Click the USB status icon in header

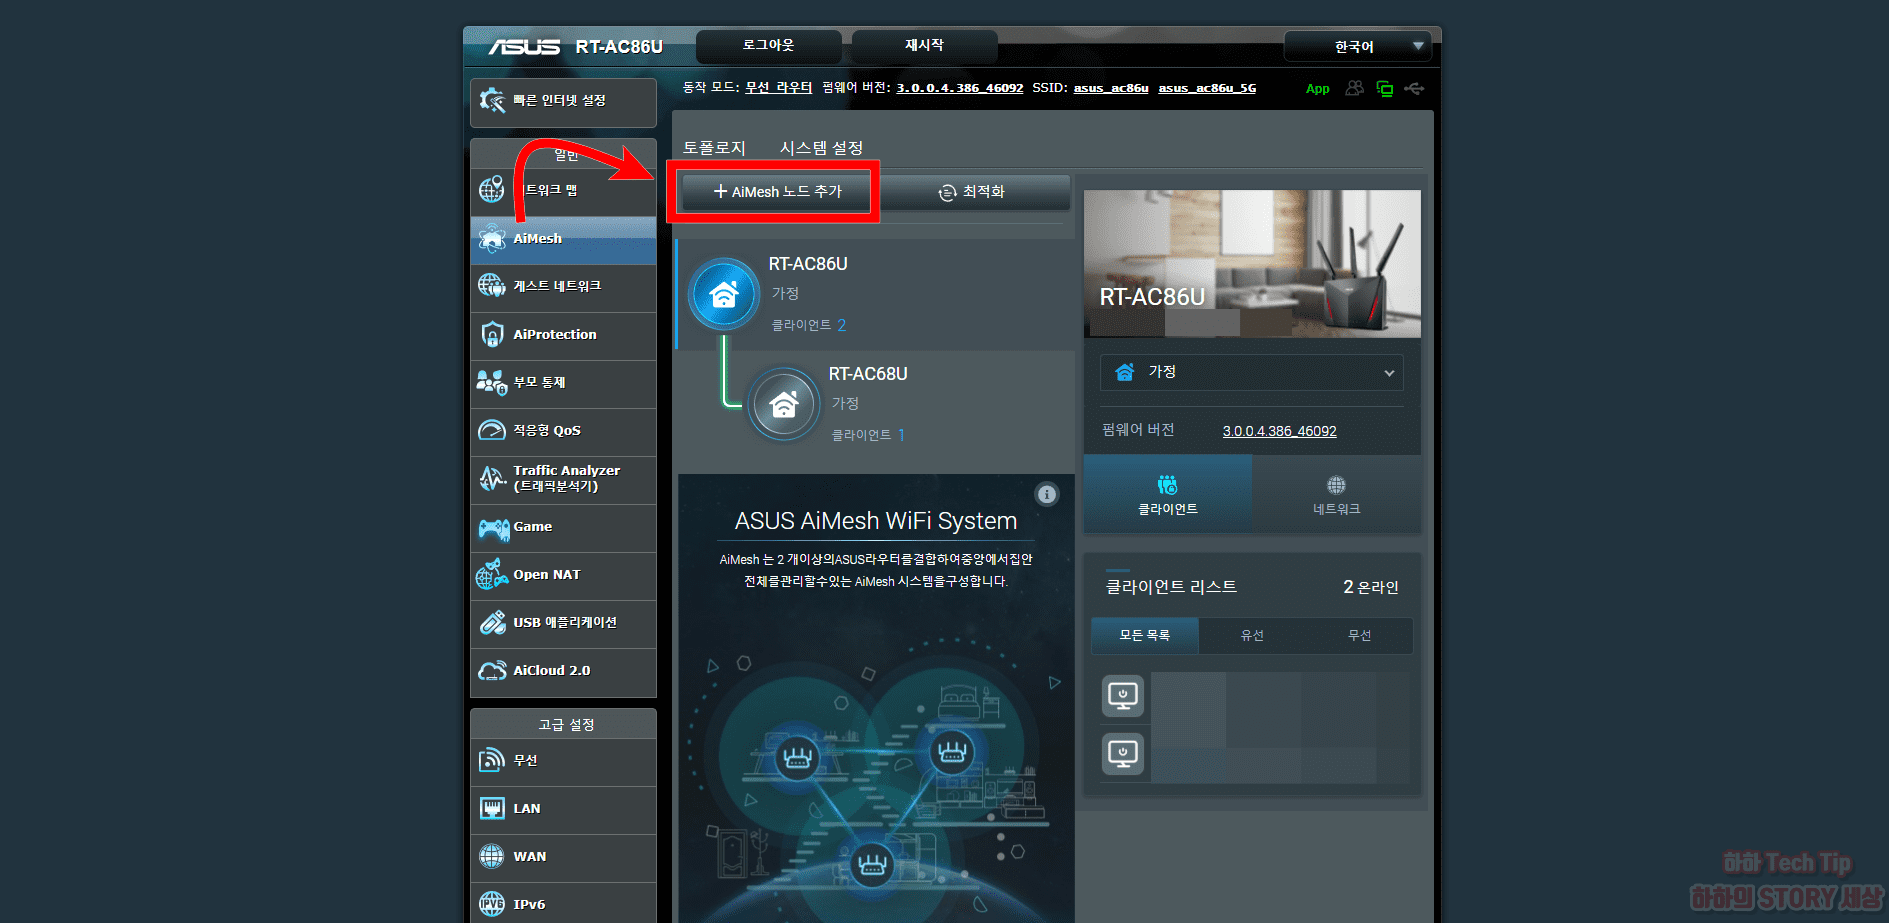(1414, 89)
